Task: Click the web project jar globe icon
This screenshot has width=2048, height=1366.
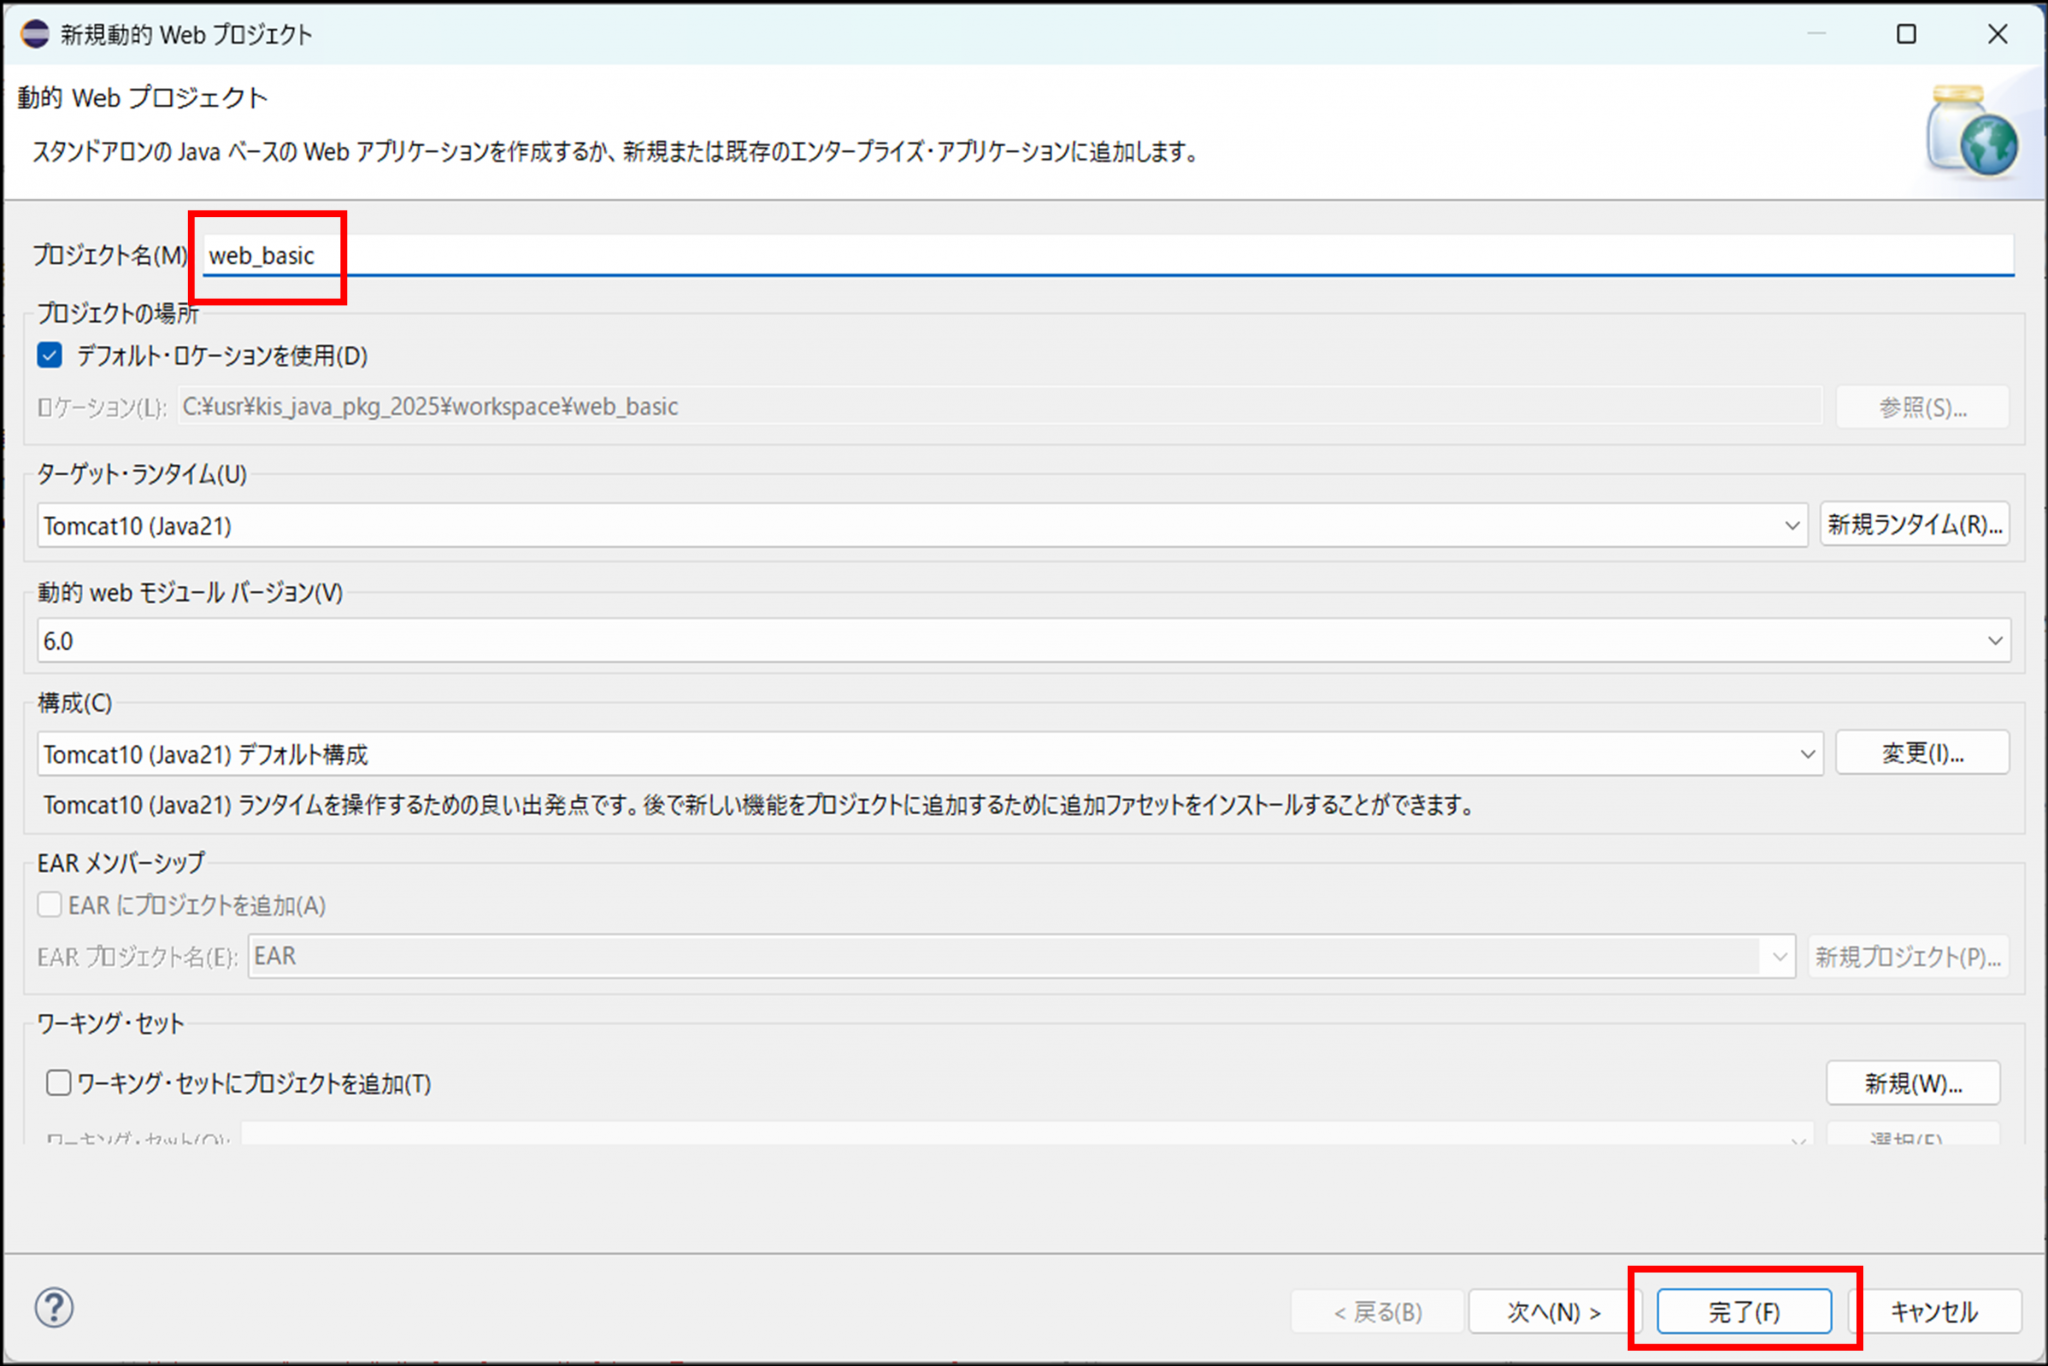Action: coord(1971,133)
